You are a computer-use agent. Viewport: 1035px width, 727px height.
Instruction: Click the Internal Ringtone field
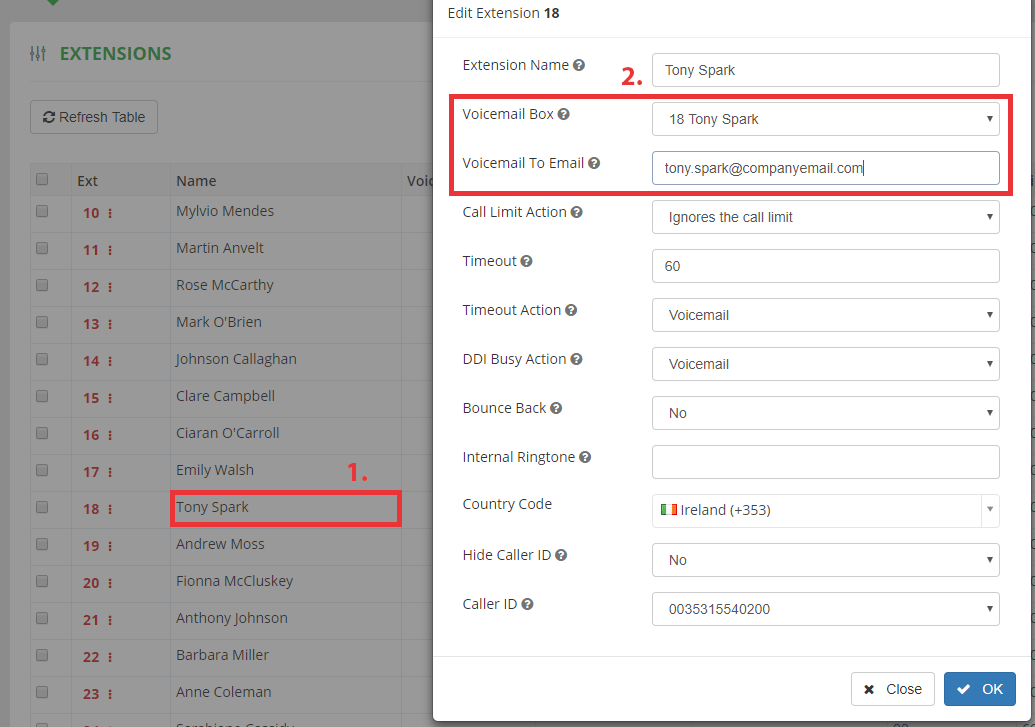point(825,462)
